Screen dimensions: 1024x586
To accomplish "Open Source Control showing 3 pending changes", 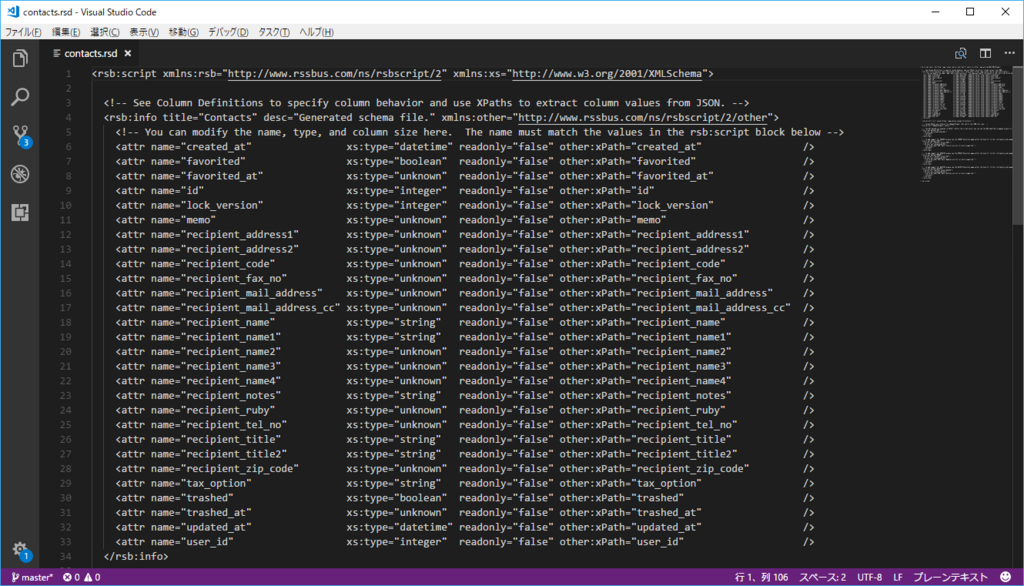I will tap(18, 135).
